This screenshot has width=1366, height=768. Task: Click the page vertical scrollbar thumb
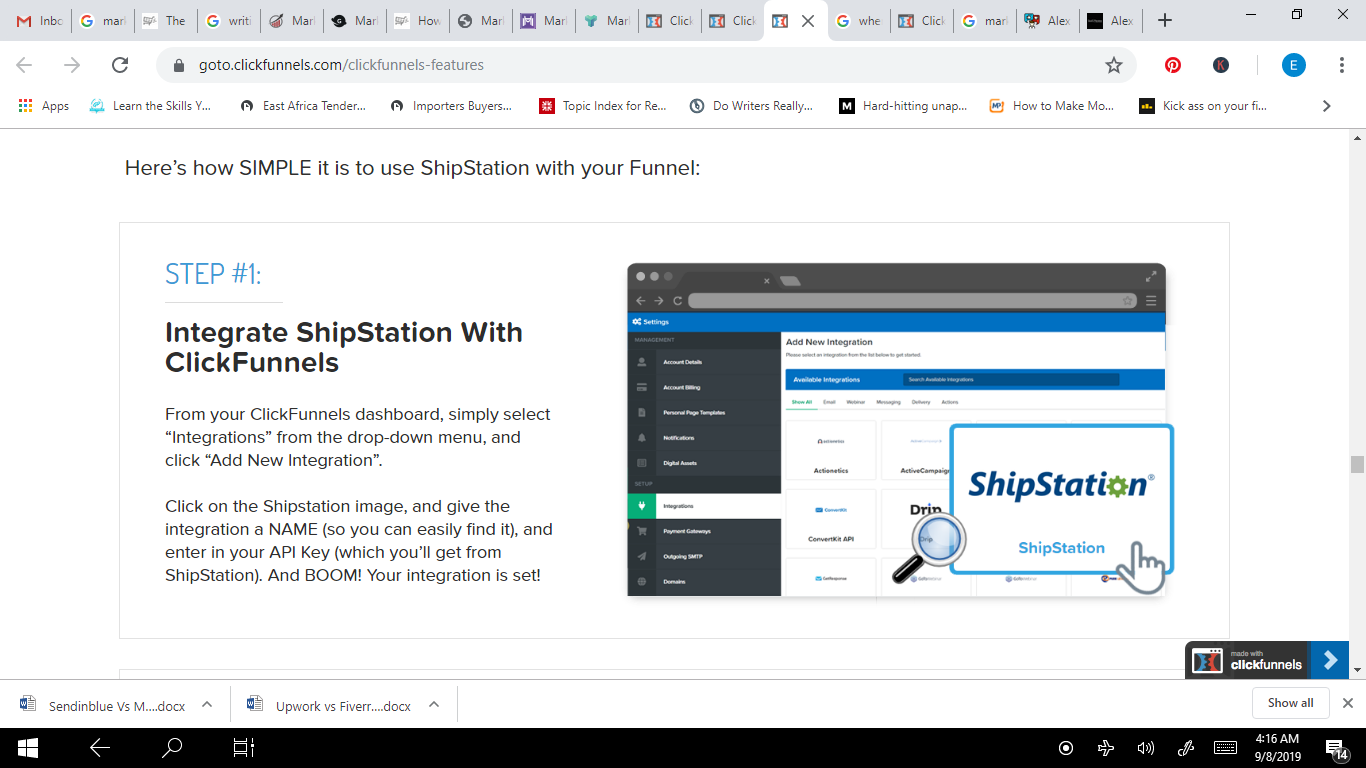click(1357, 464)
